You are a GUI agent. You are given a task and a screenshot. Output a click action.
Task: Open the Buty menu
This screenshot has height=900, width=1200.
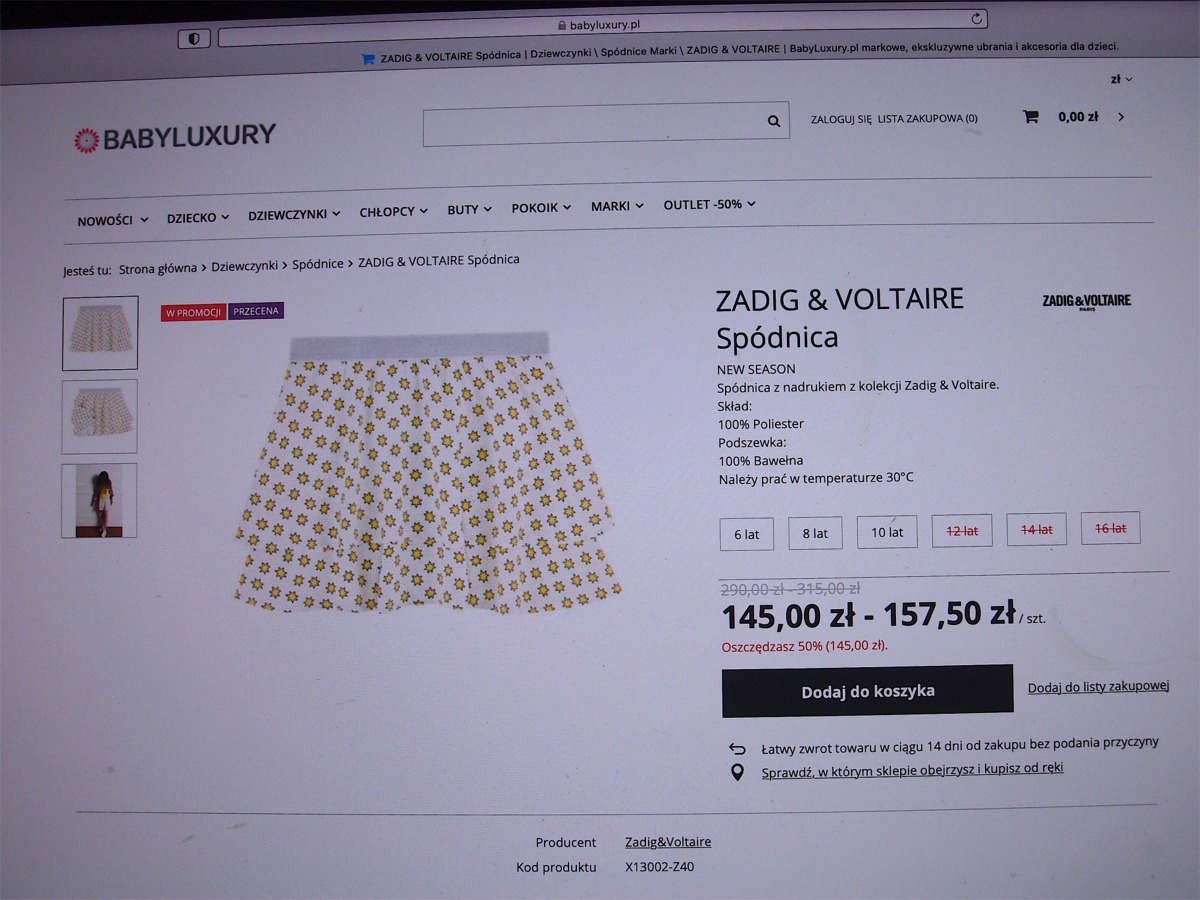469,209
